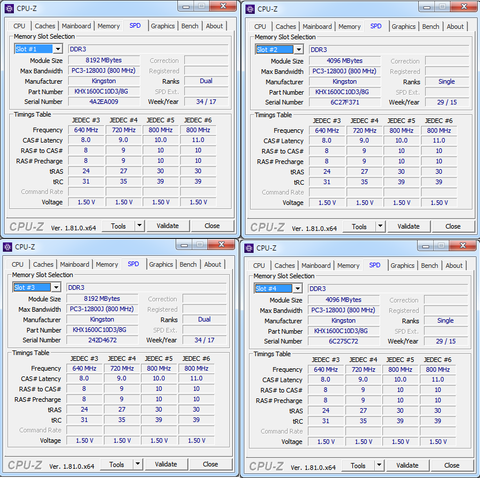
Task: Expand Tools arrow in Slot #3 window
Action: coord(137,464)
